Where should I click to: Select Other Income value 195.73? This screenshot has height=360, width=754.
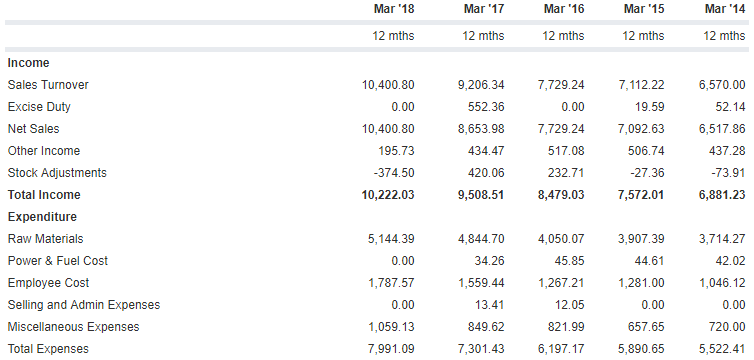(x=397, y=151)
